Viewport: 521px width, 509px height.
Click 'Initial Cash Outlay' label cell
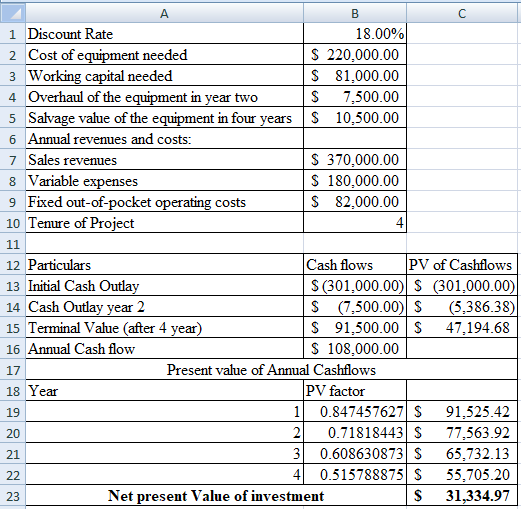point(164,286)
